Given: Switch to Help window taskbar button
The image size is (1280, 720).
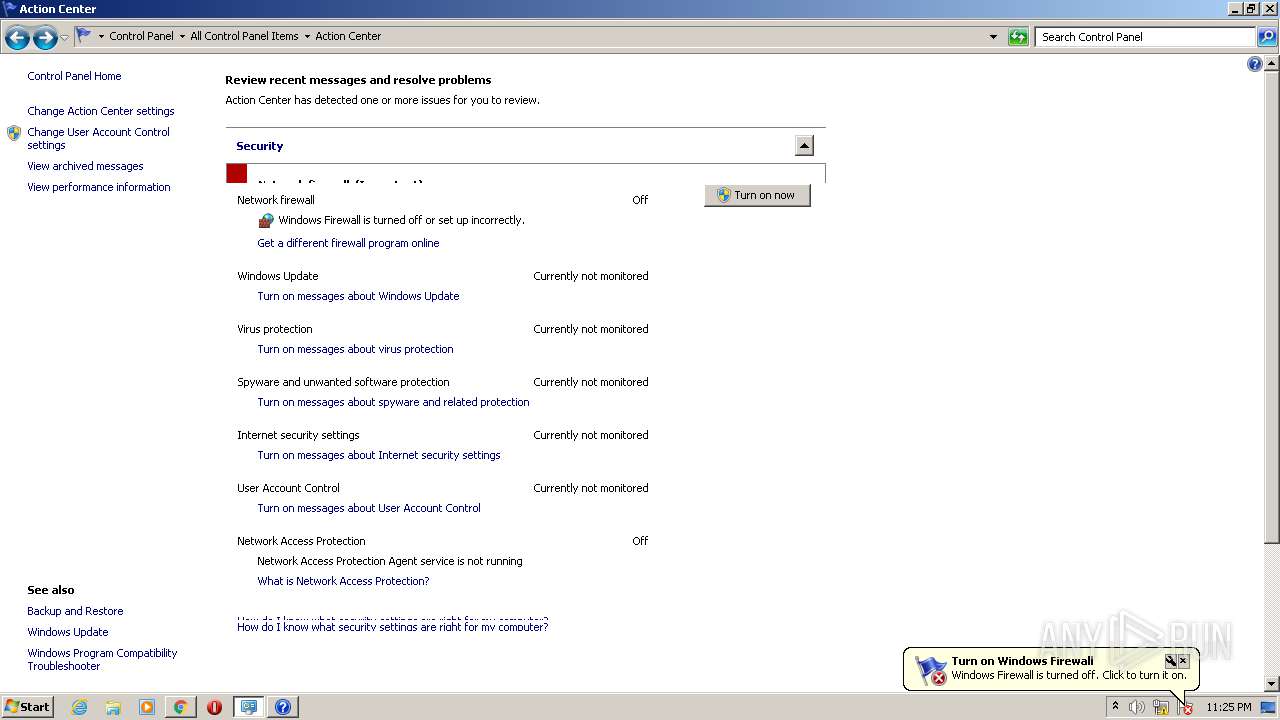Looking at the screenshot, I should pyautogui.click(x=283, y=707).
